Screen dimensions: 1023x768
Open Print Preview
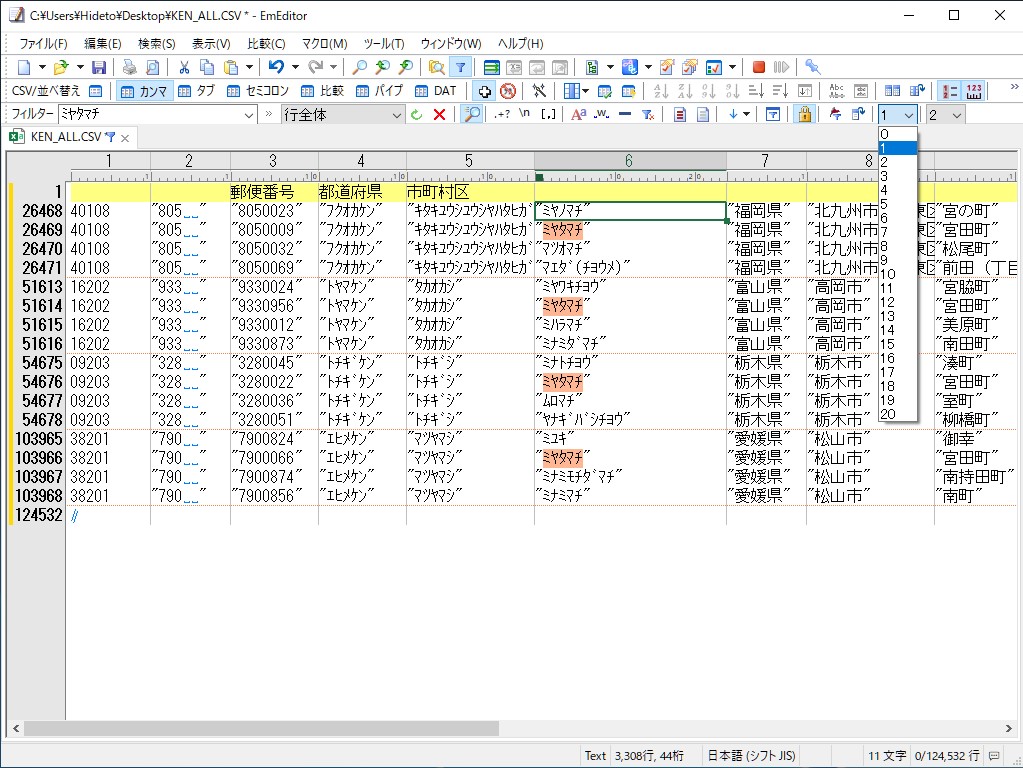coord(152,67)
